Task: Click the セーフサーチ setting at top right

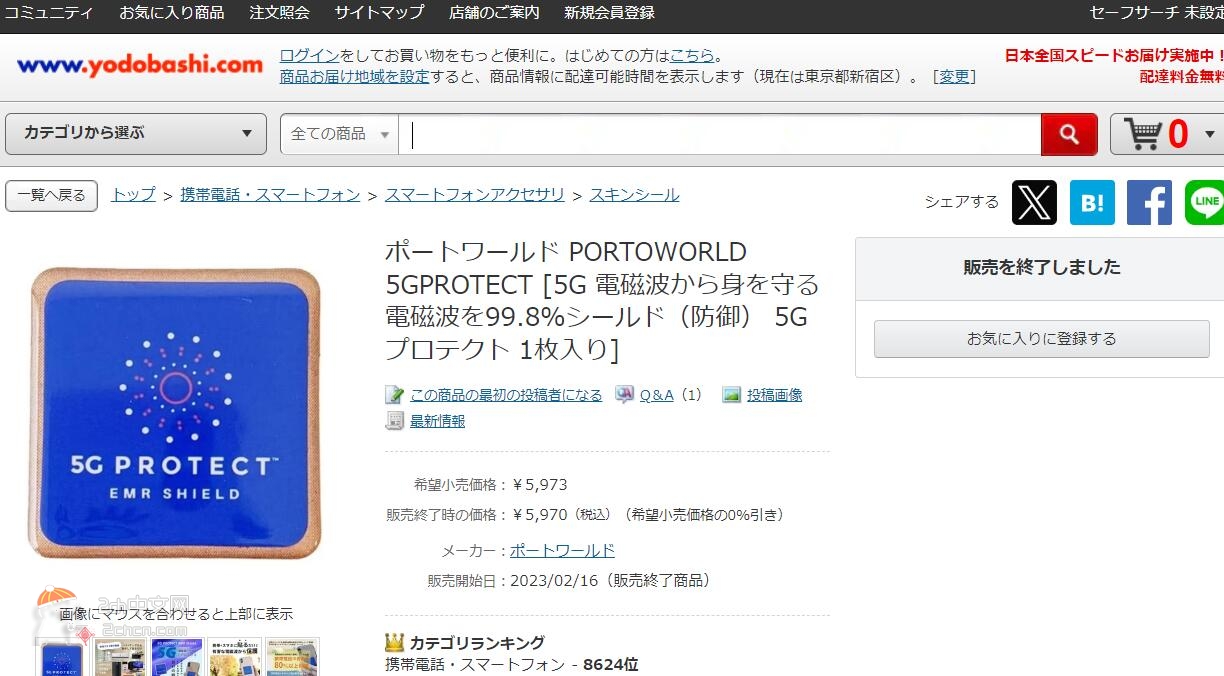Action: tap(1156, 13)
